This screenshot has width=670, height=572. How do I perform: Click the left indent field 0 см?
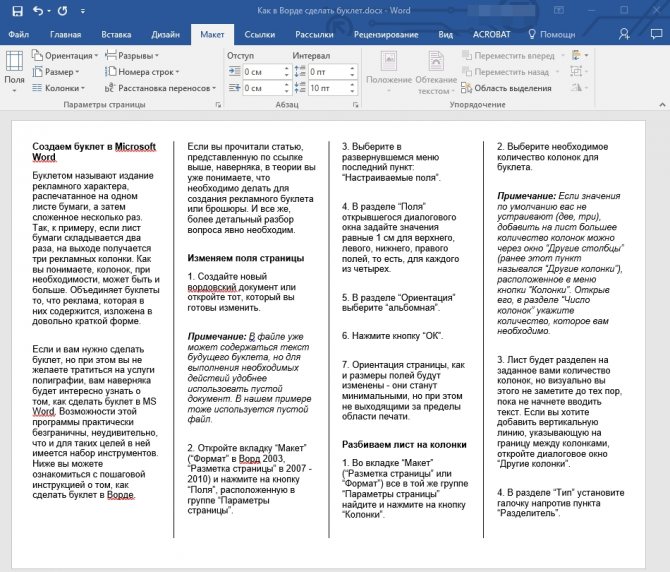pos(262,72)
